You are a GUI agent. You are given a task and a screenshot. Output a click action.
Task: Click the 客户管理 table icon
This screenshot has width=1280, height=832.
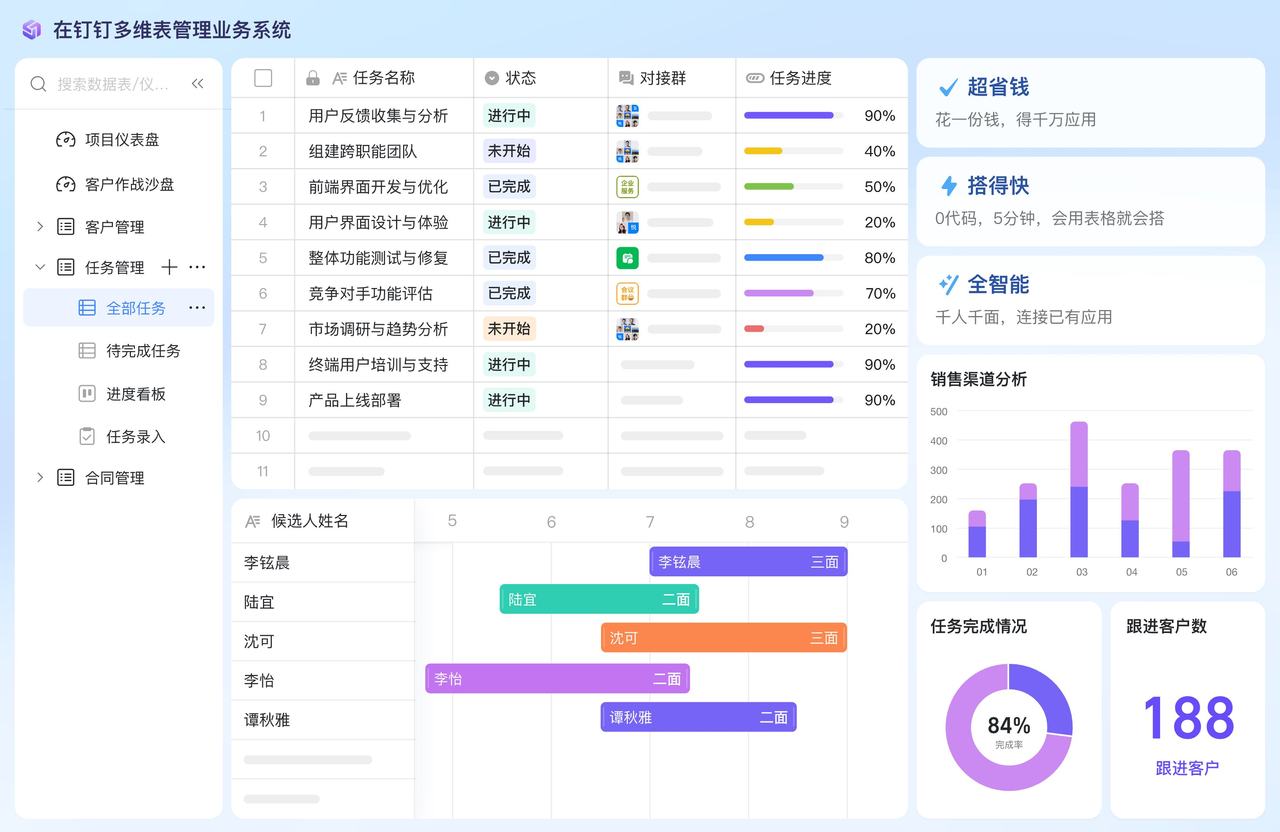[x=66, y=227]
